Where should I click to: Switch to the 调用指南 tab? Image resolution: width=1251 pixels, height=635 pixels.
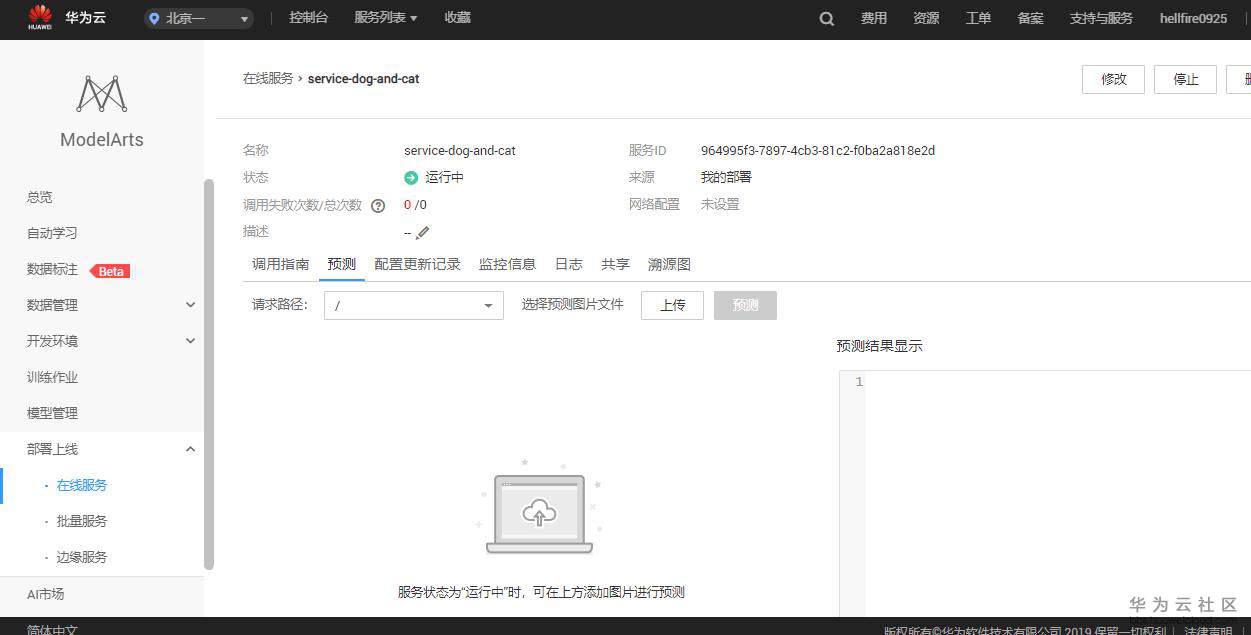(x=280, y=264)
